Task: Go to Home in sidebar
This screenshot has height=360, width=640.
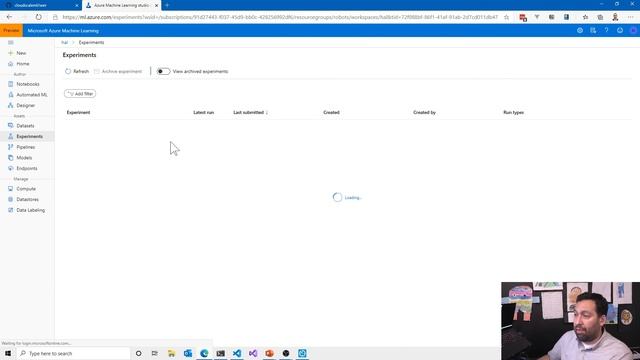Action: pyautogui.click(x=19, y=64)
